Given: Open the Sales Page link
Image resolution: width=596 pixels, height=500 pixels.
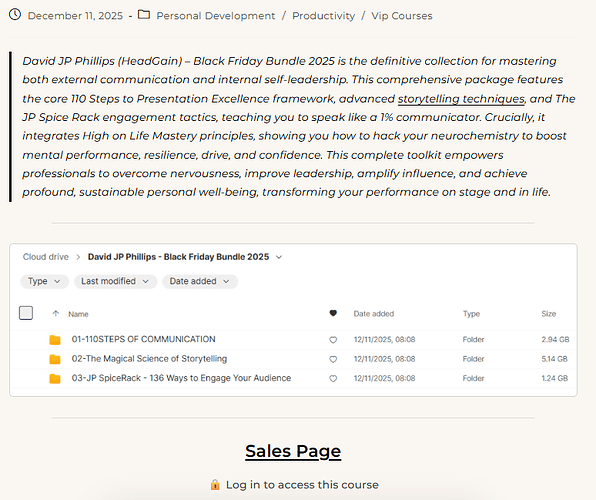Looking at the screenshot, I should coord(293,451).
